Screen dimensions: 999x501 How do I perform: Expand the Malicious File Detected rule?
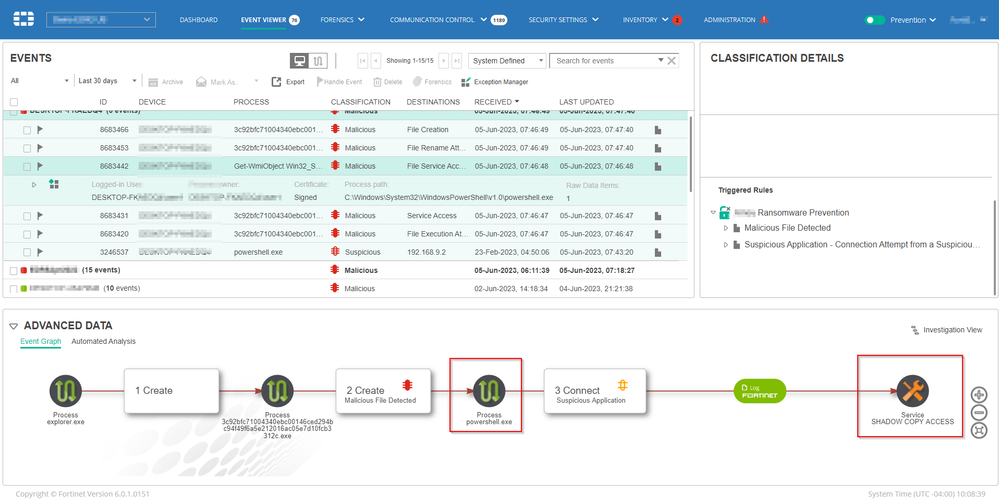(726, 228)
